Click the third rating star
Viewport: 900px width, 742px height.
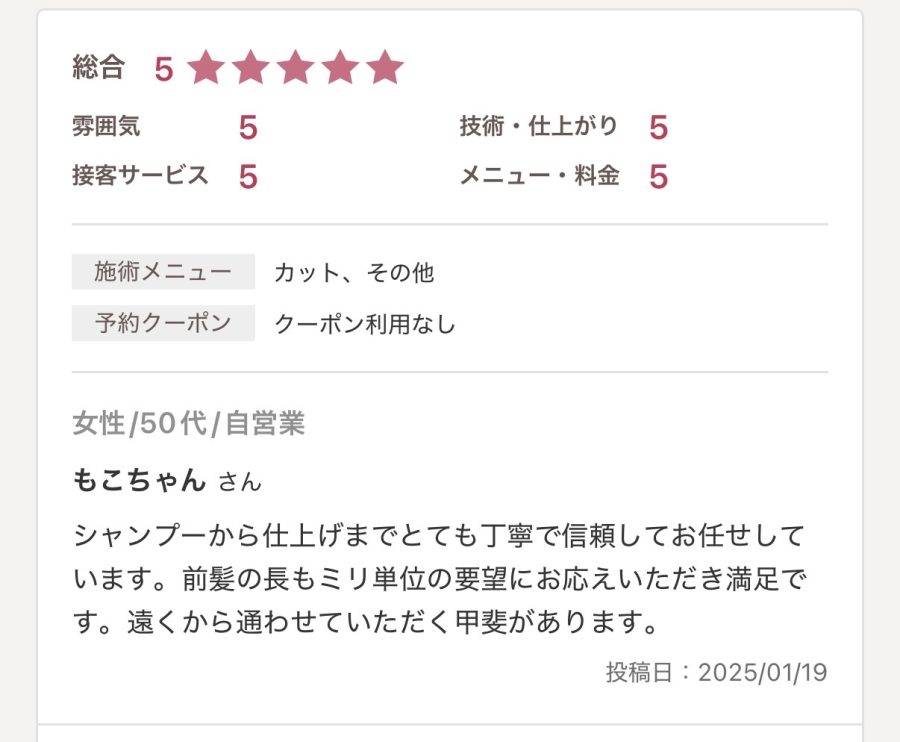point(295,68)
